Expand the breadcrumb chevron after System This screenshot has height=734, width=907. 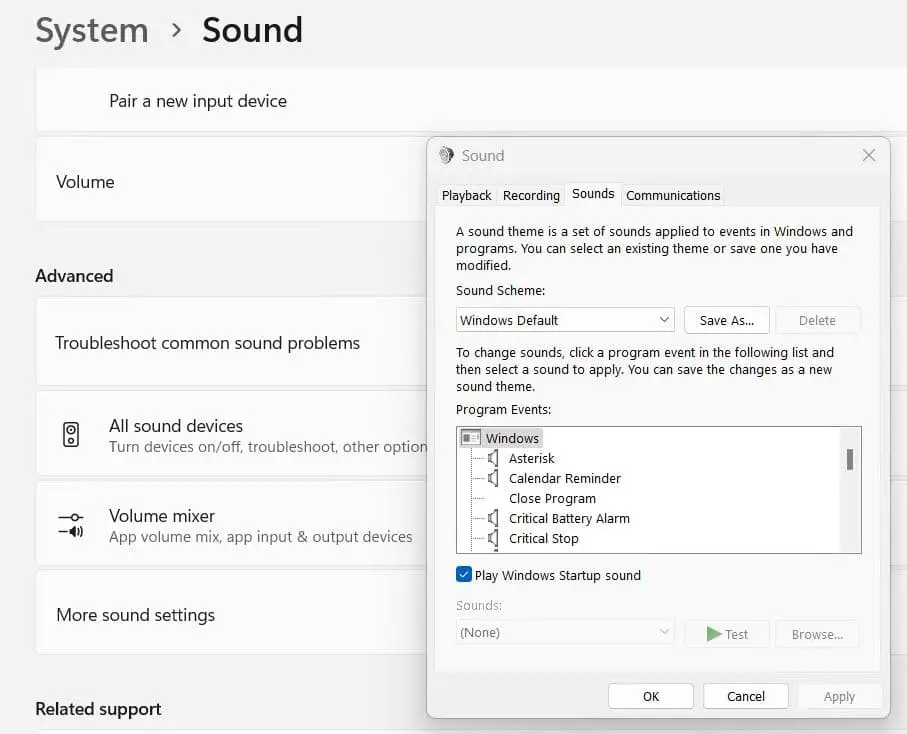[176, 31]
